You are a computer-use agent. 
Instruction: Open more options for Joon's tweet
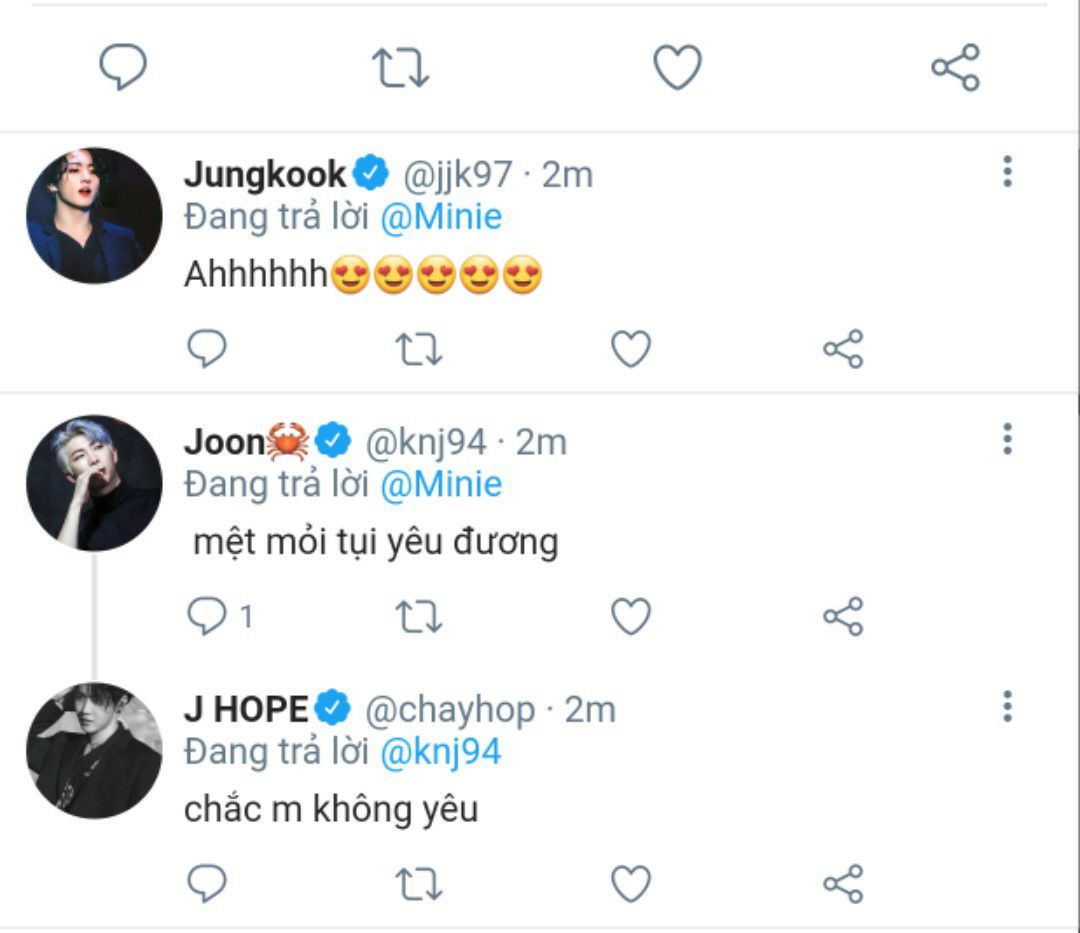1007,439
